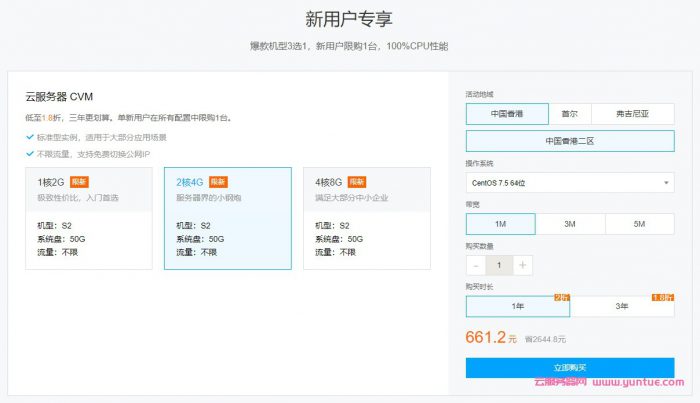
Task: Select 5M bandwidth option
Action: [638, 224]
